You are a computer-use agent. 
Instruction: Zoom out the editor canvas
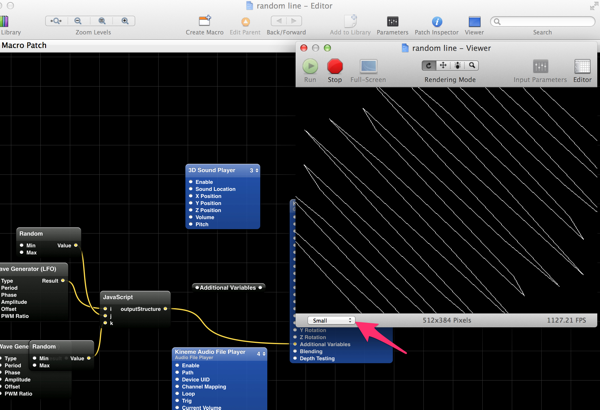click(78, 21)
